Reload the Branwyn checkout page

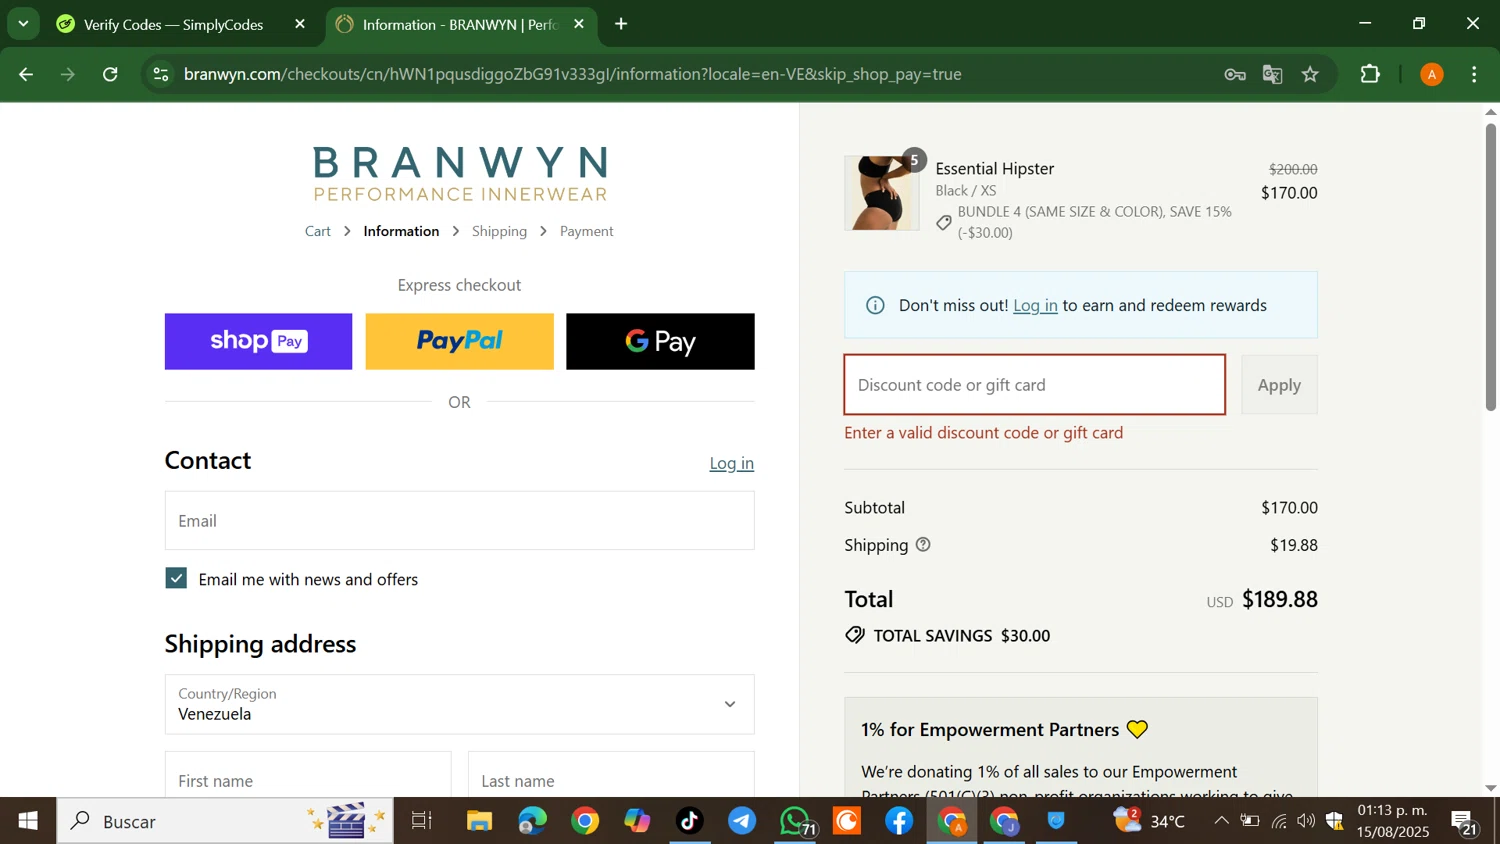point(111,74)
